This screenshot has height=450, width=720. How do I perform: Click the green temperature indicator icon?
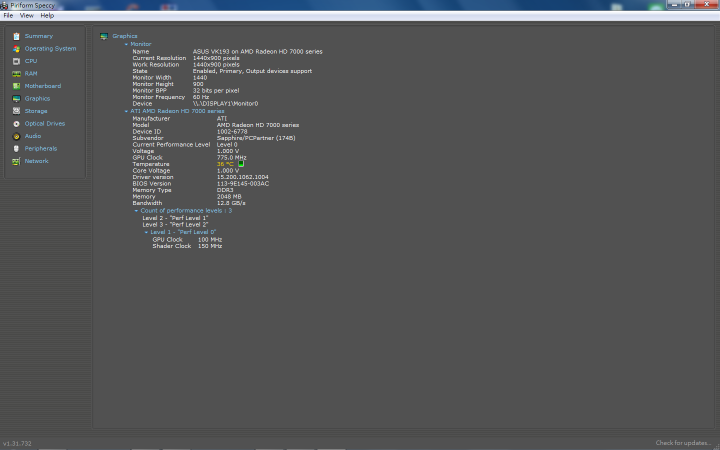pos(241,163)
